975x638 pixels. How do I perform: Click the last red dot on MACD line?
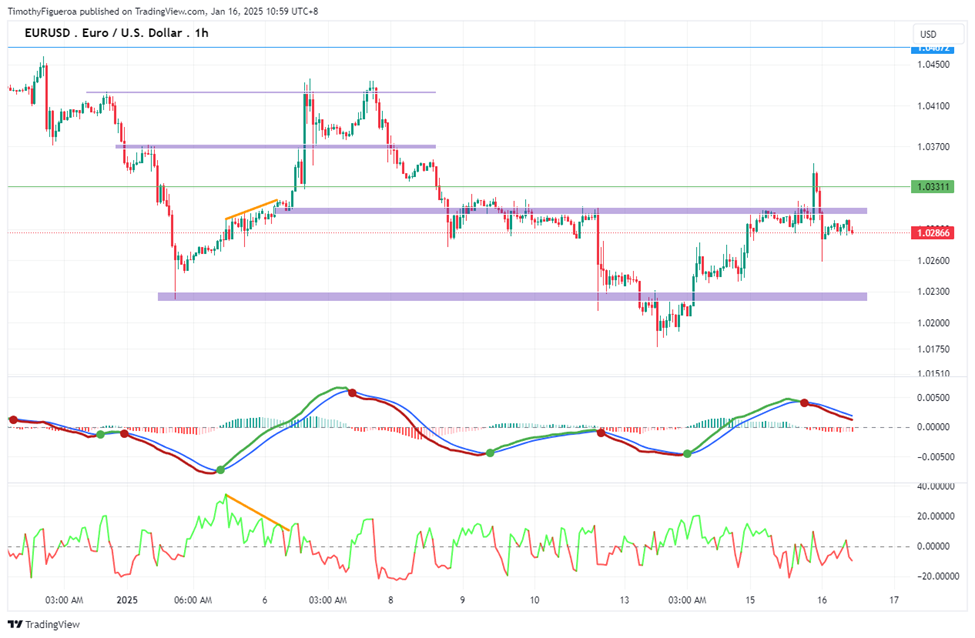coord(804,403)
